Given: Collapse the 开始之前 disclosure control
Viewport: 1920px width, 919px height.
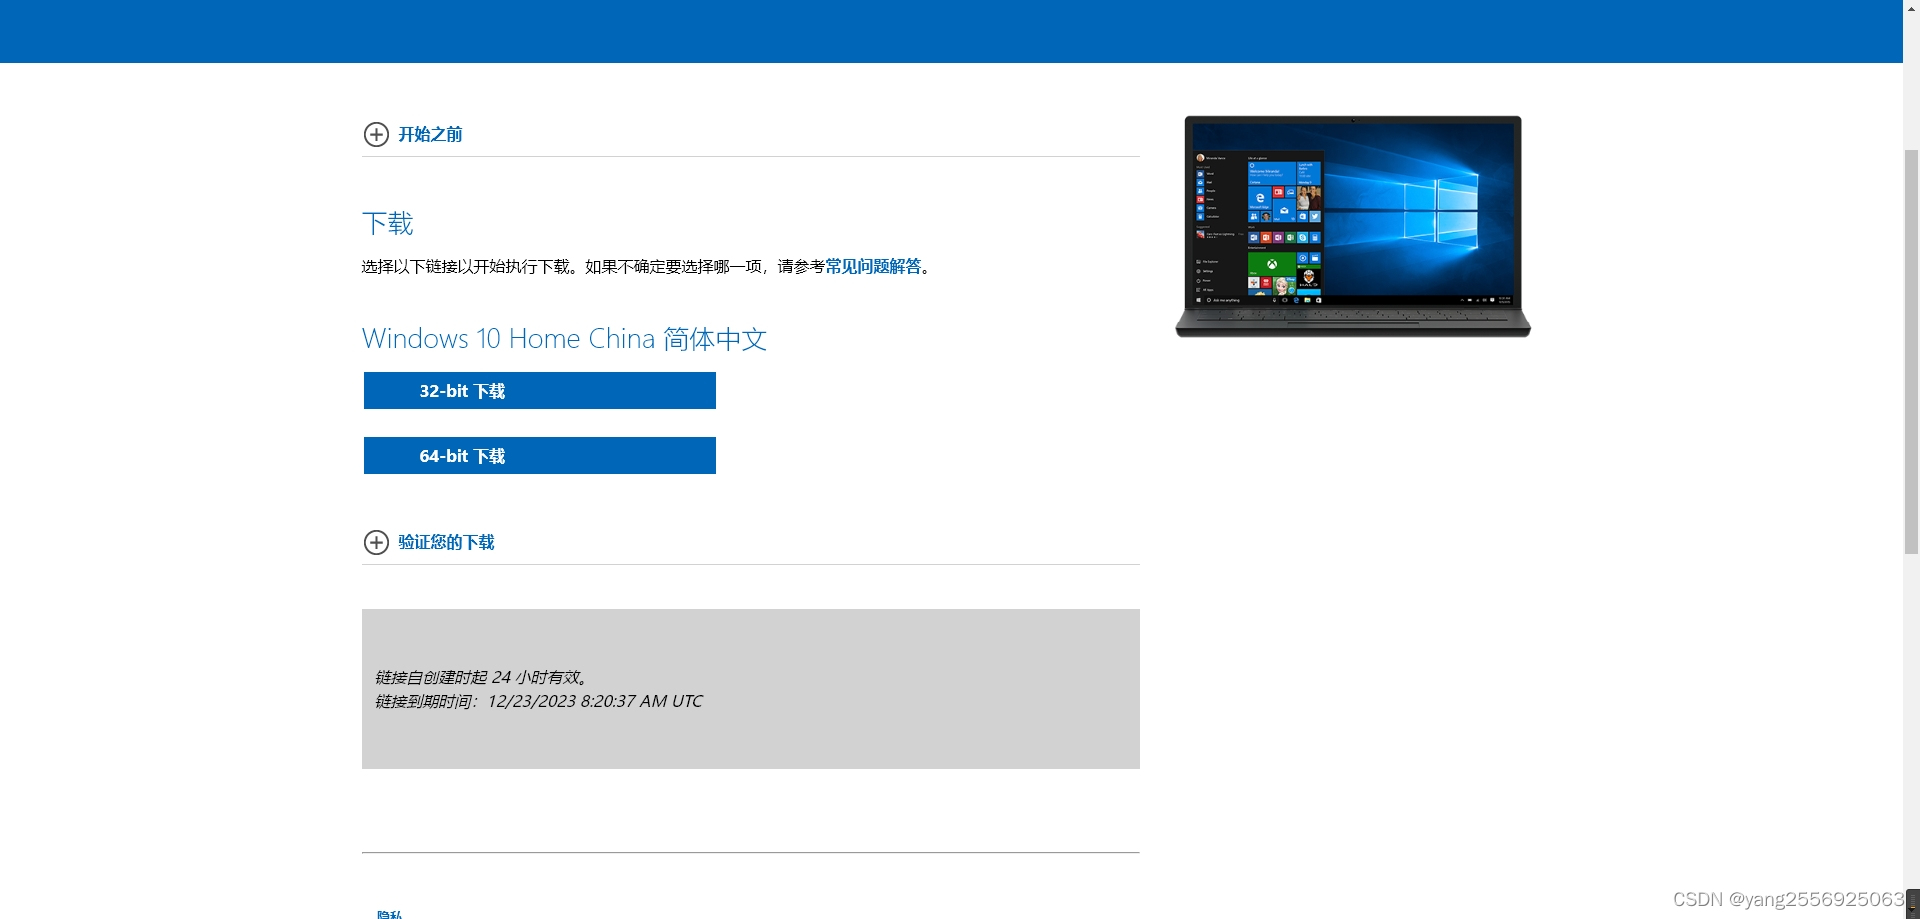Looking at the screenshot, I should [376, 134].
